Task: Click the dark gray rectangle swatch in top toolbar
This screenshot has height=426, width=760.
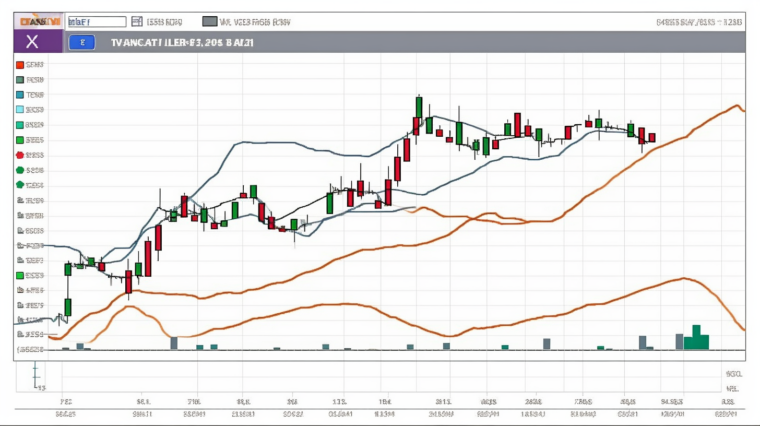Action: click(x=209, y=20)
